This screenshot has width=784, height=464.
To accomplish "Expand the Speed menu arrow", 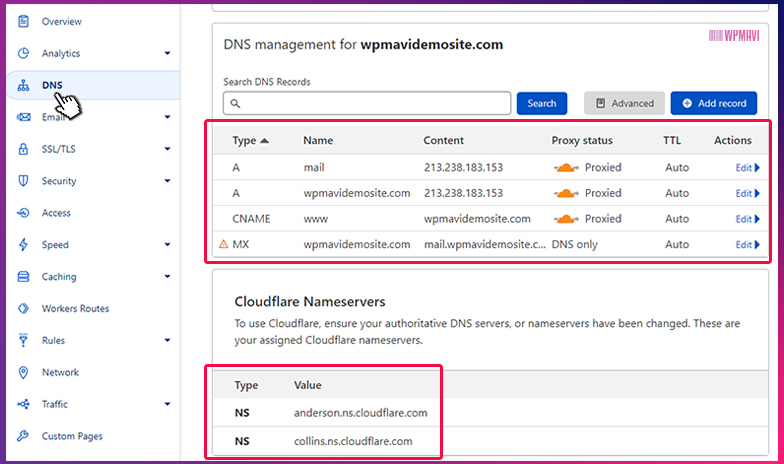I will pos(168,244).
